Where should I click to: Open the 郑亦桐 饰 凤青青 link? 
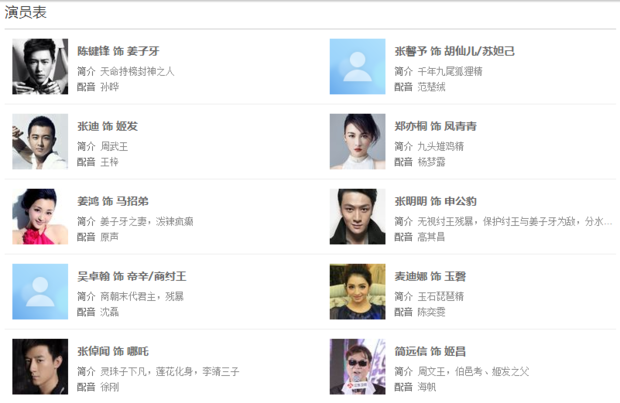[435, 126]
